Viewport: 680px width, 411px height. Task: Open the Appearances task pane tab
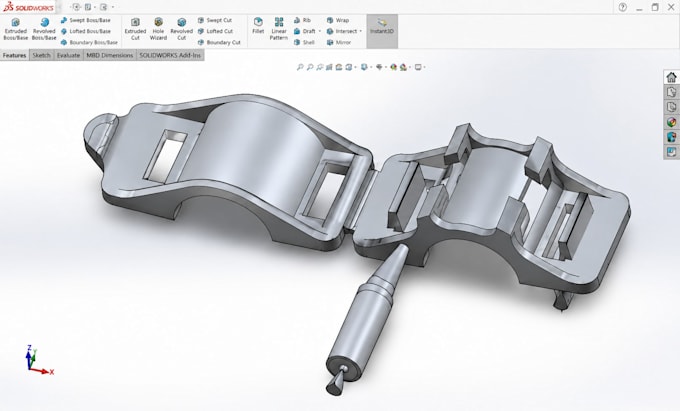671,122
